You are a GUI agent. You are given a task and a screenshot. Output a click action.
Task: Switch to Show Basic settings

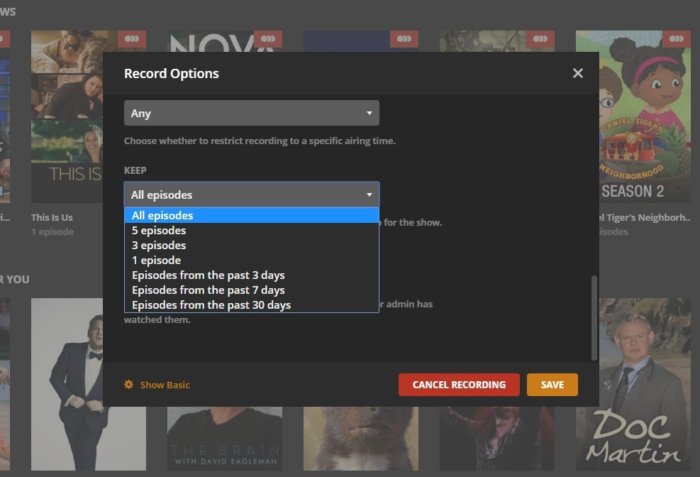coord(164,385)
